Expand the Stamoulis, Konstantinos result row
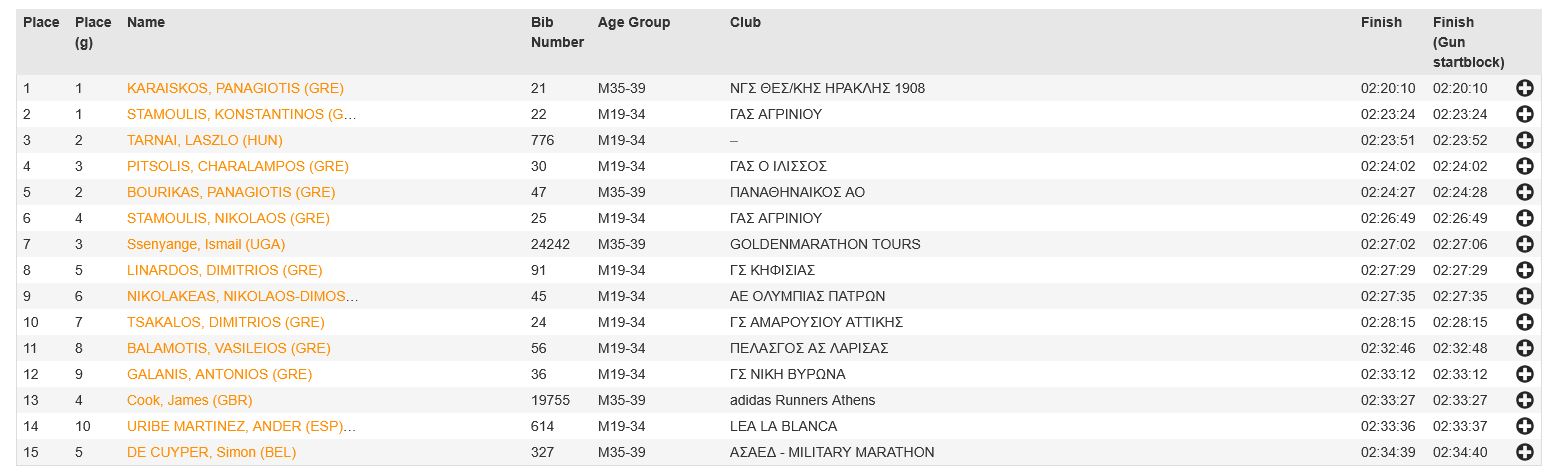1550x472 pixels. coord(1525,114)
